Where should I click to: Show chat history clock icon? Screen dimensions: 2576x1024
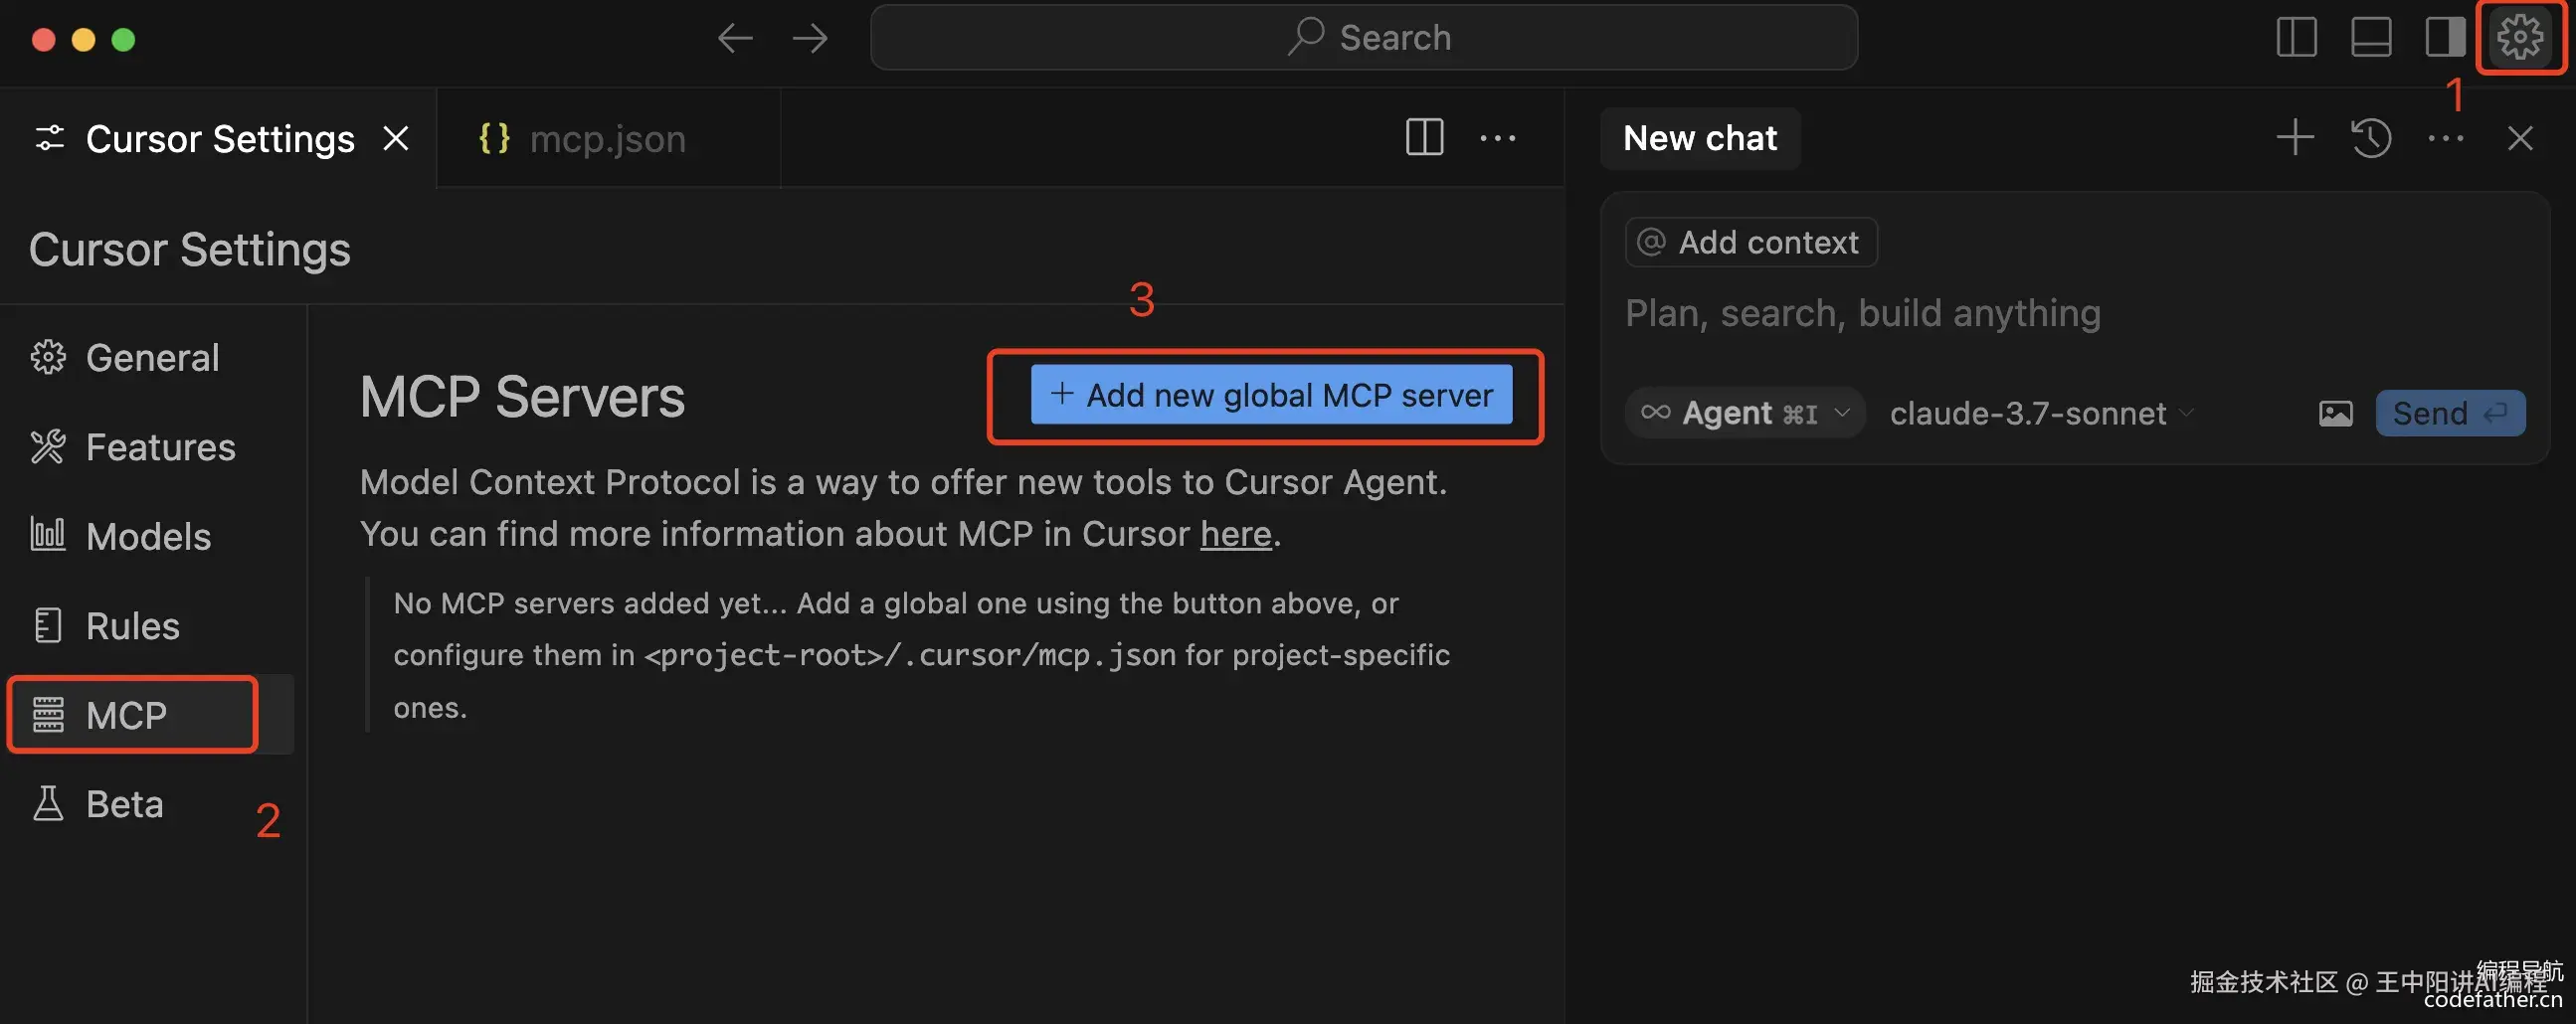[2371, 138]
